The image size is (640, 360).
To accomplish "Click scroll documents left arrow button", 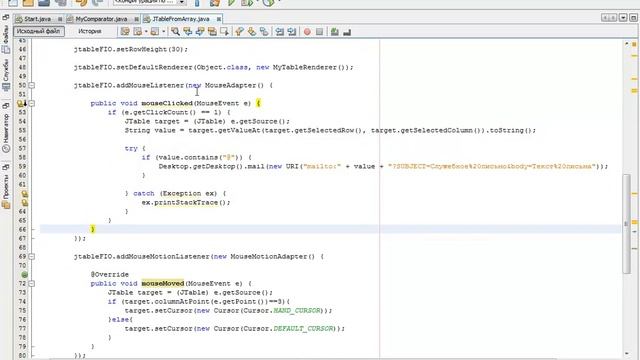I will point(604,18).
